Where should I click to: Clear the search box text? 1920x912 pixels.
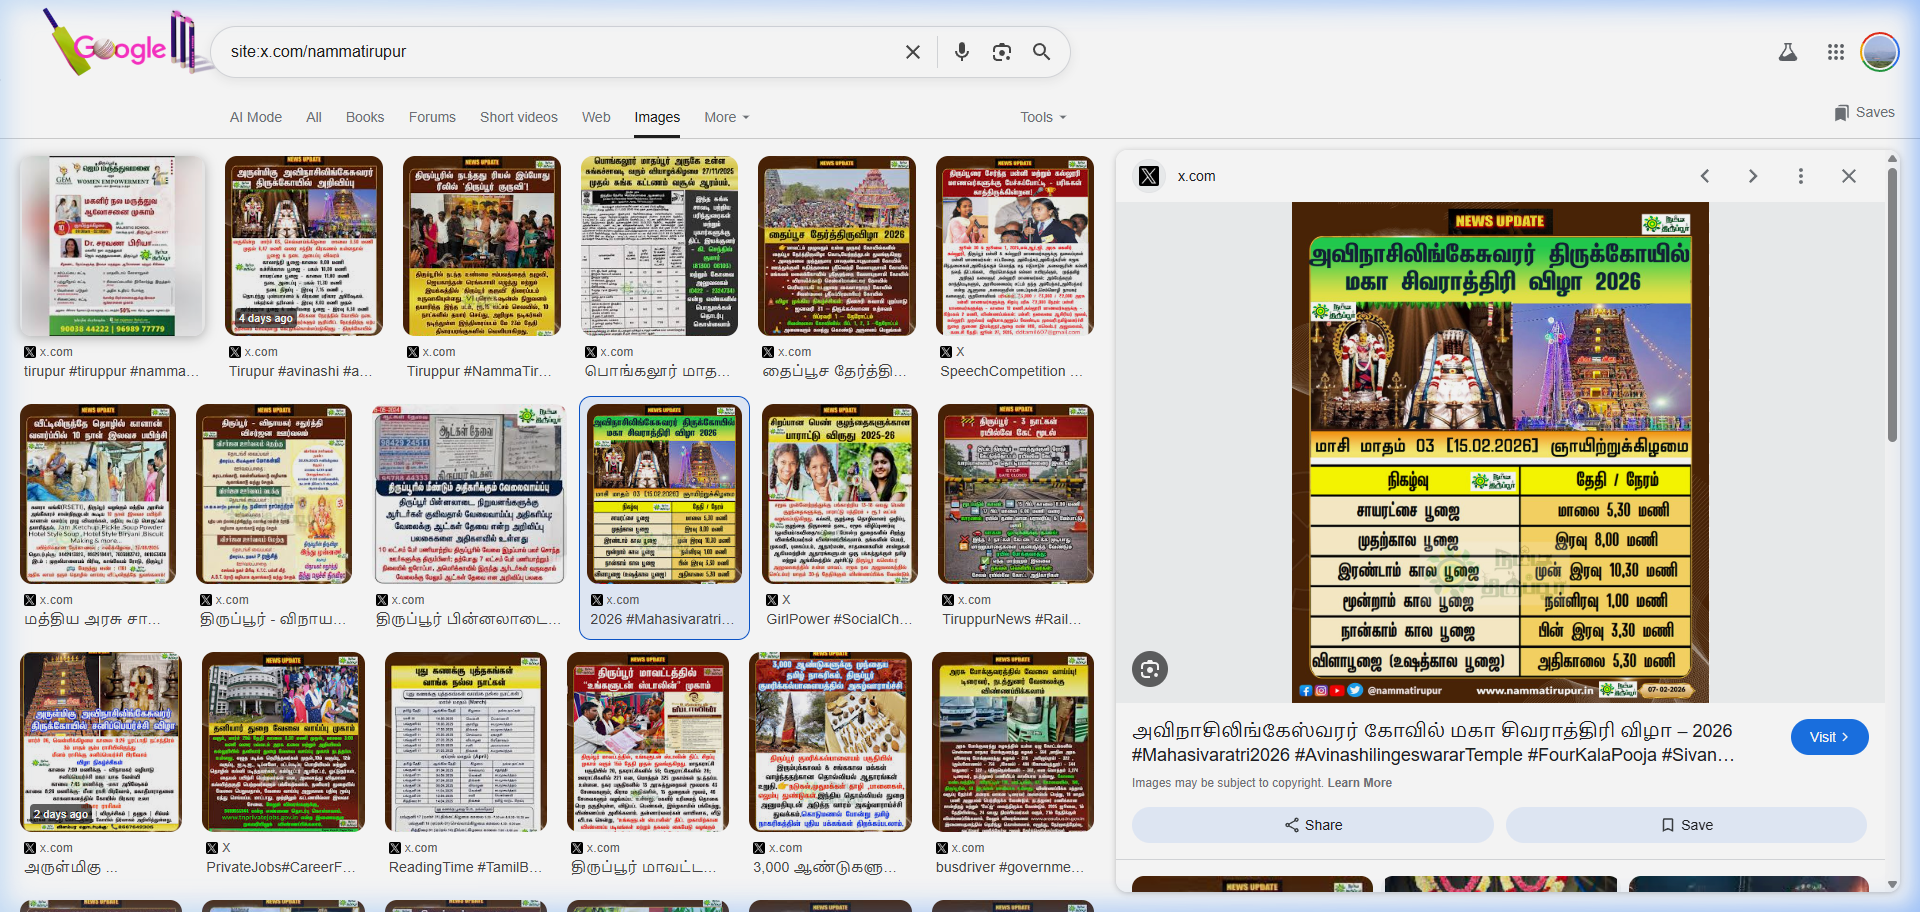(912, 52)
